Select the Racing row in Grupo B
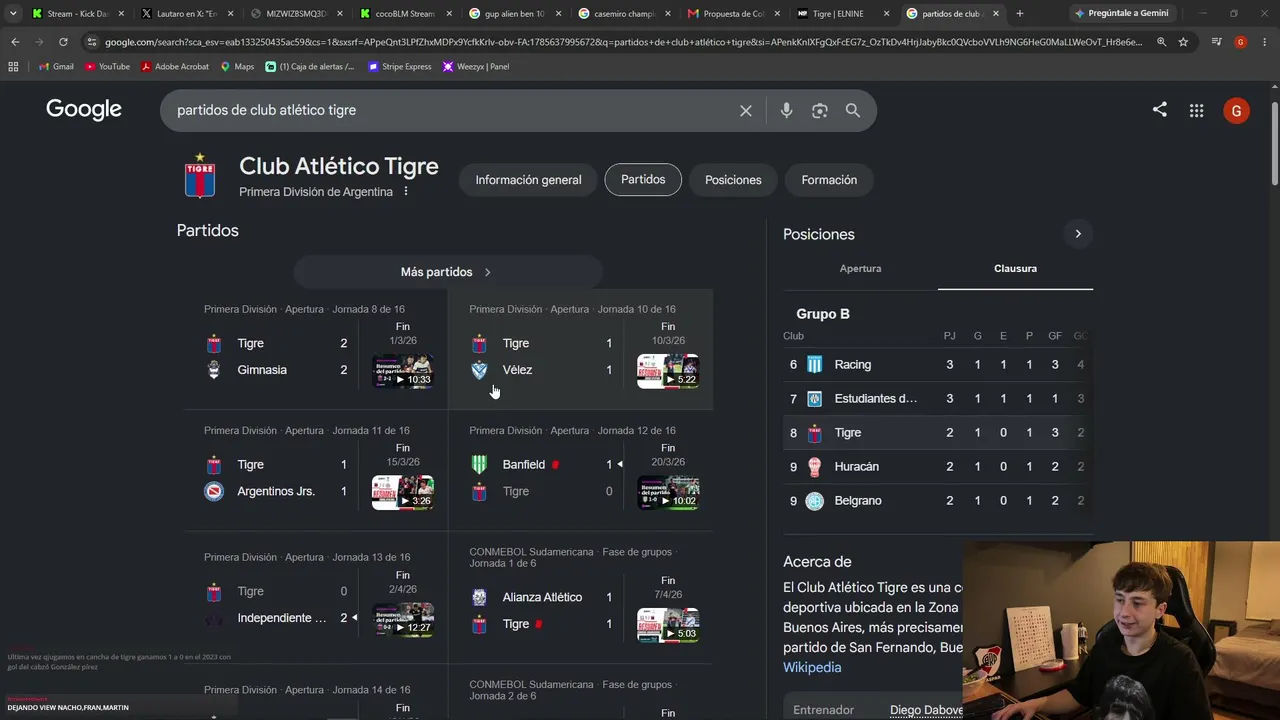 coord(938,365)
